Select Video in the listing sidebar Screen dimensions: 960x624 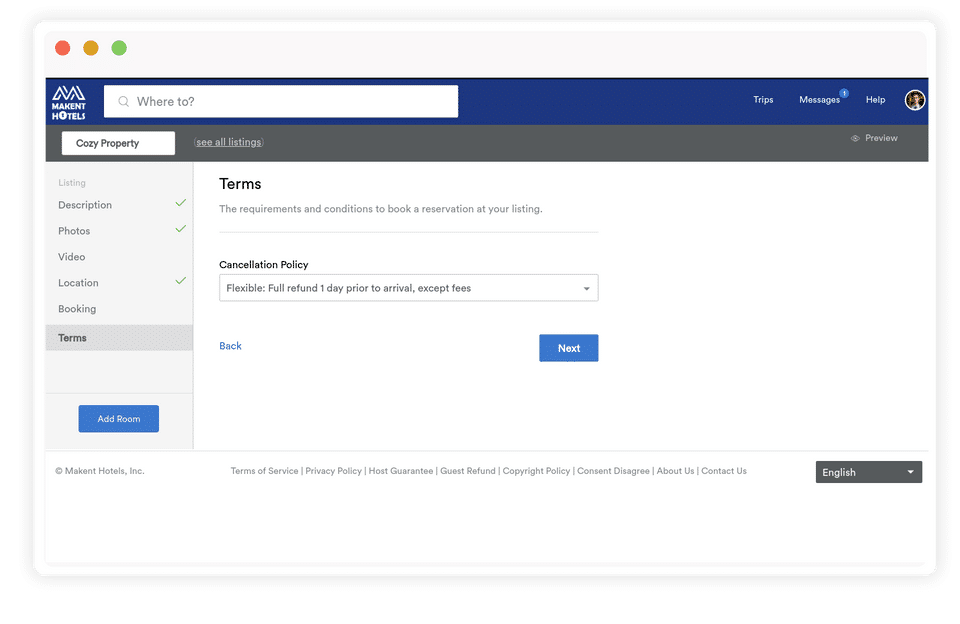[x=72, y=257]
